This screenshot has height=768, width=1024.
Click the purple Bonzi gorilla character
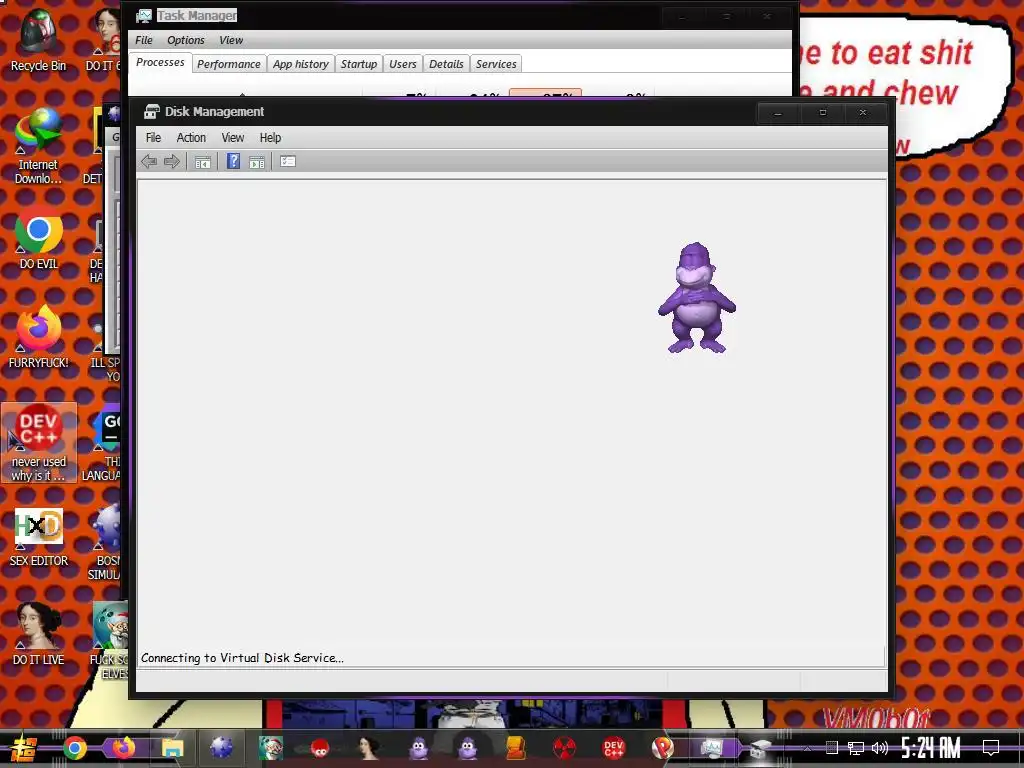[697, 298]
